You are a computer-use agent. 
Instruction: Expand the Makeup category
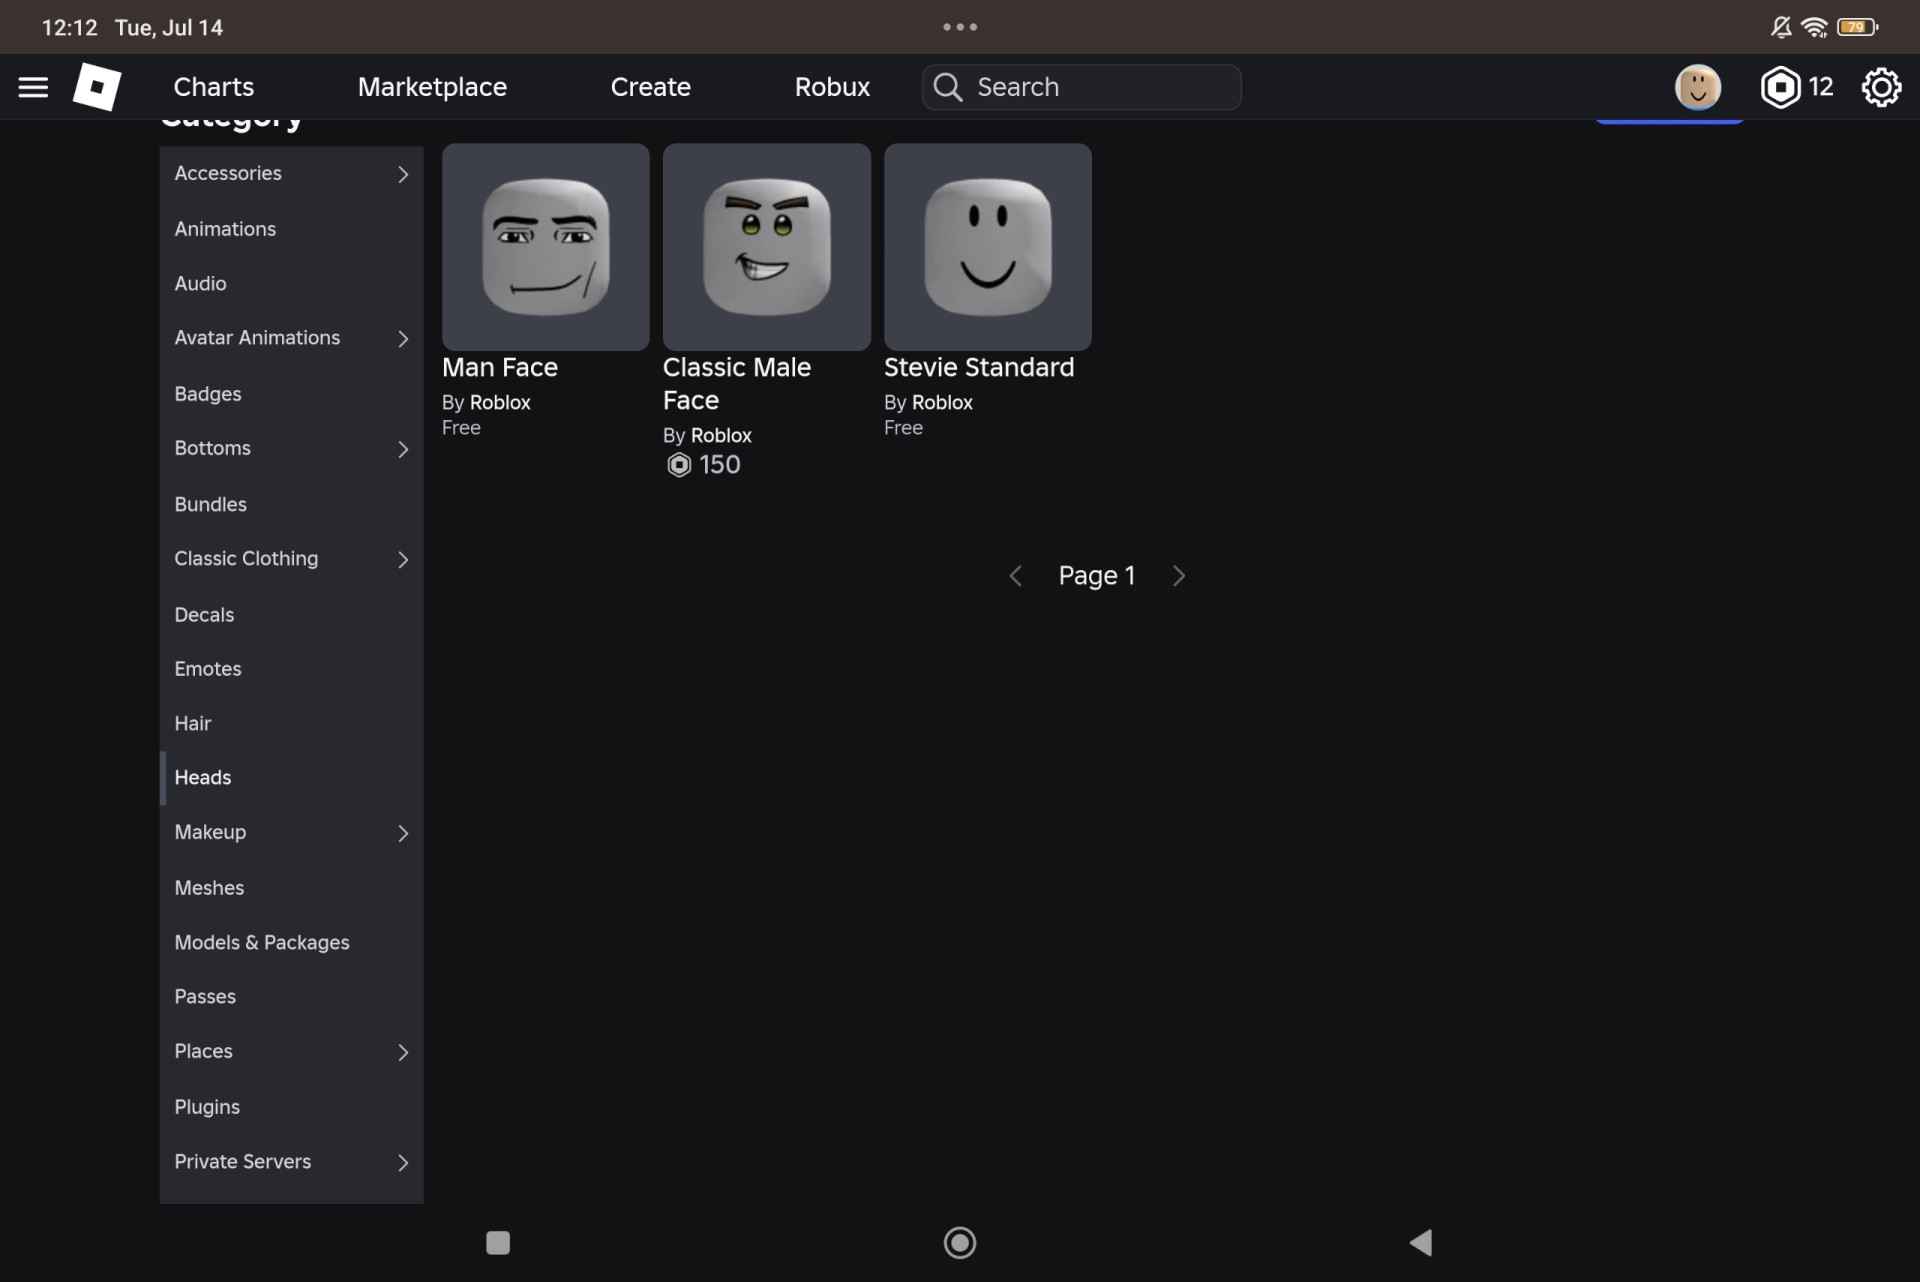[291, 833]
